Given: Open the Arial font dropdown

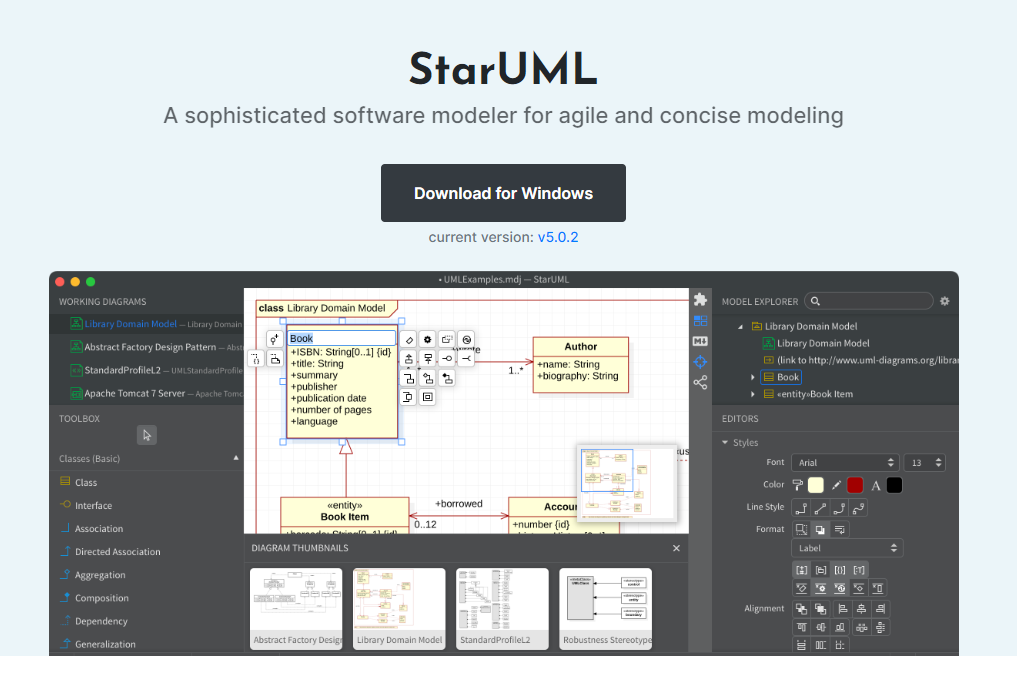Looking at the screenshot, I should 845,462.
